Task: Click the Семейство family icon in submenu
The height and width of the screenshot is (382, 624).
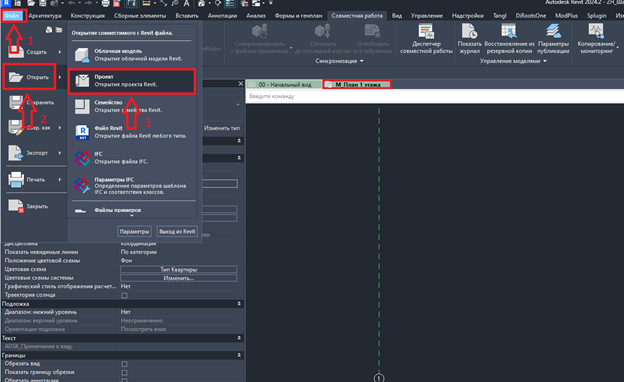Action: 82,106
